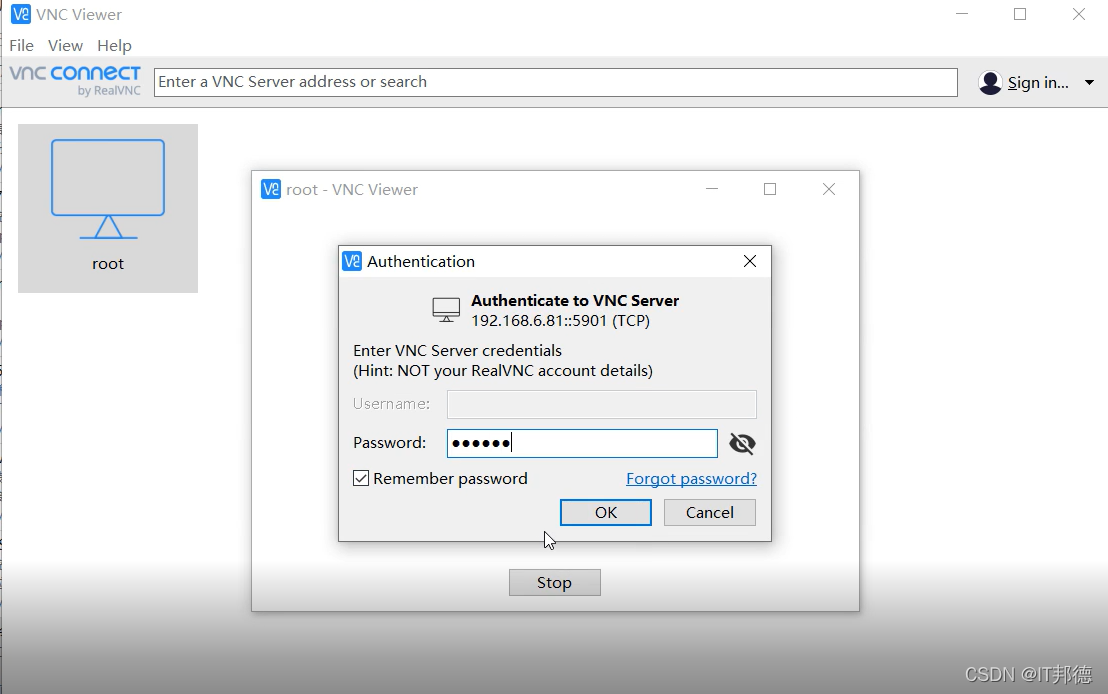
Task: Focus the Password input field
Action: [x=582, y=443]
